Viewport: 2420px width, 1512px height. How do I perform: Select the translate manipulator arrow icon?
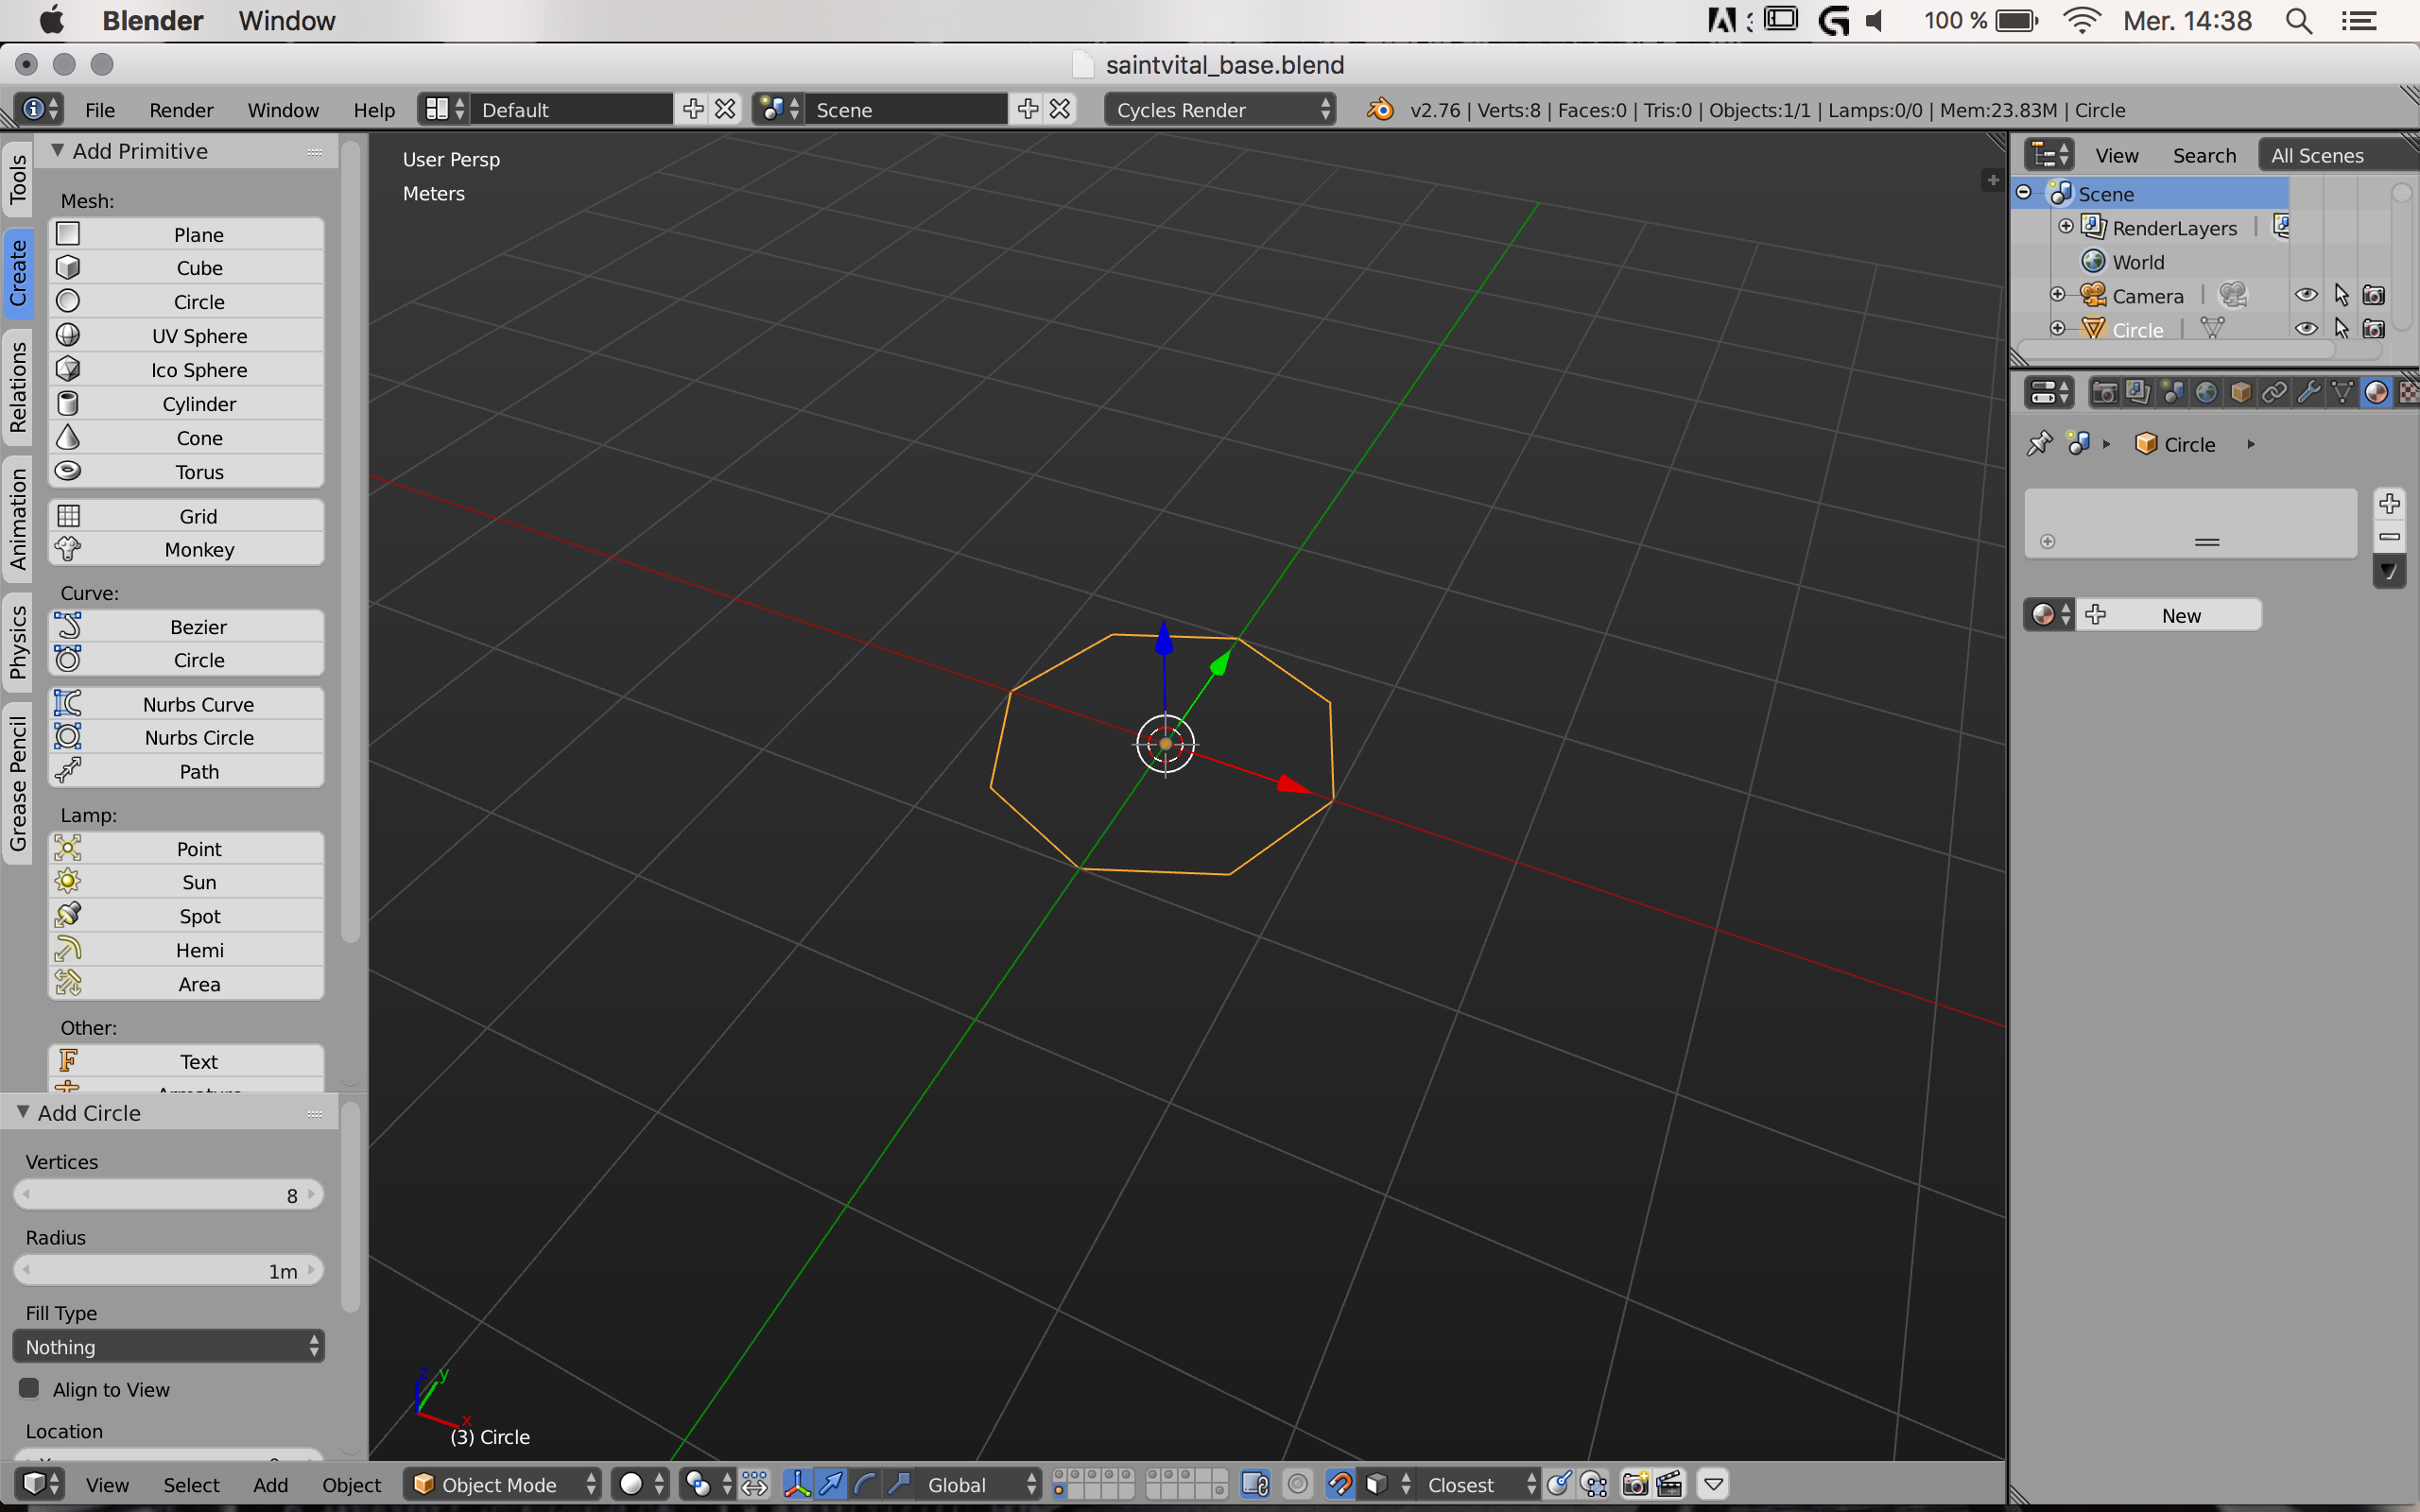(831, 1484)
